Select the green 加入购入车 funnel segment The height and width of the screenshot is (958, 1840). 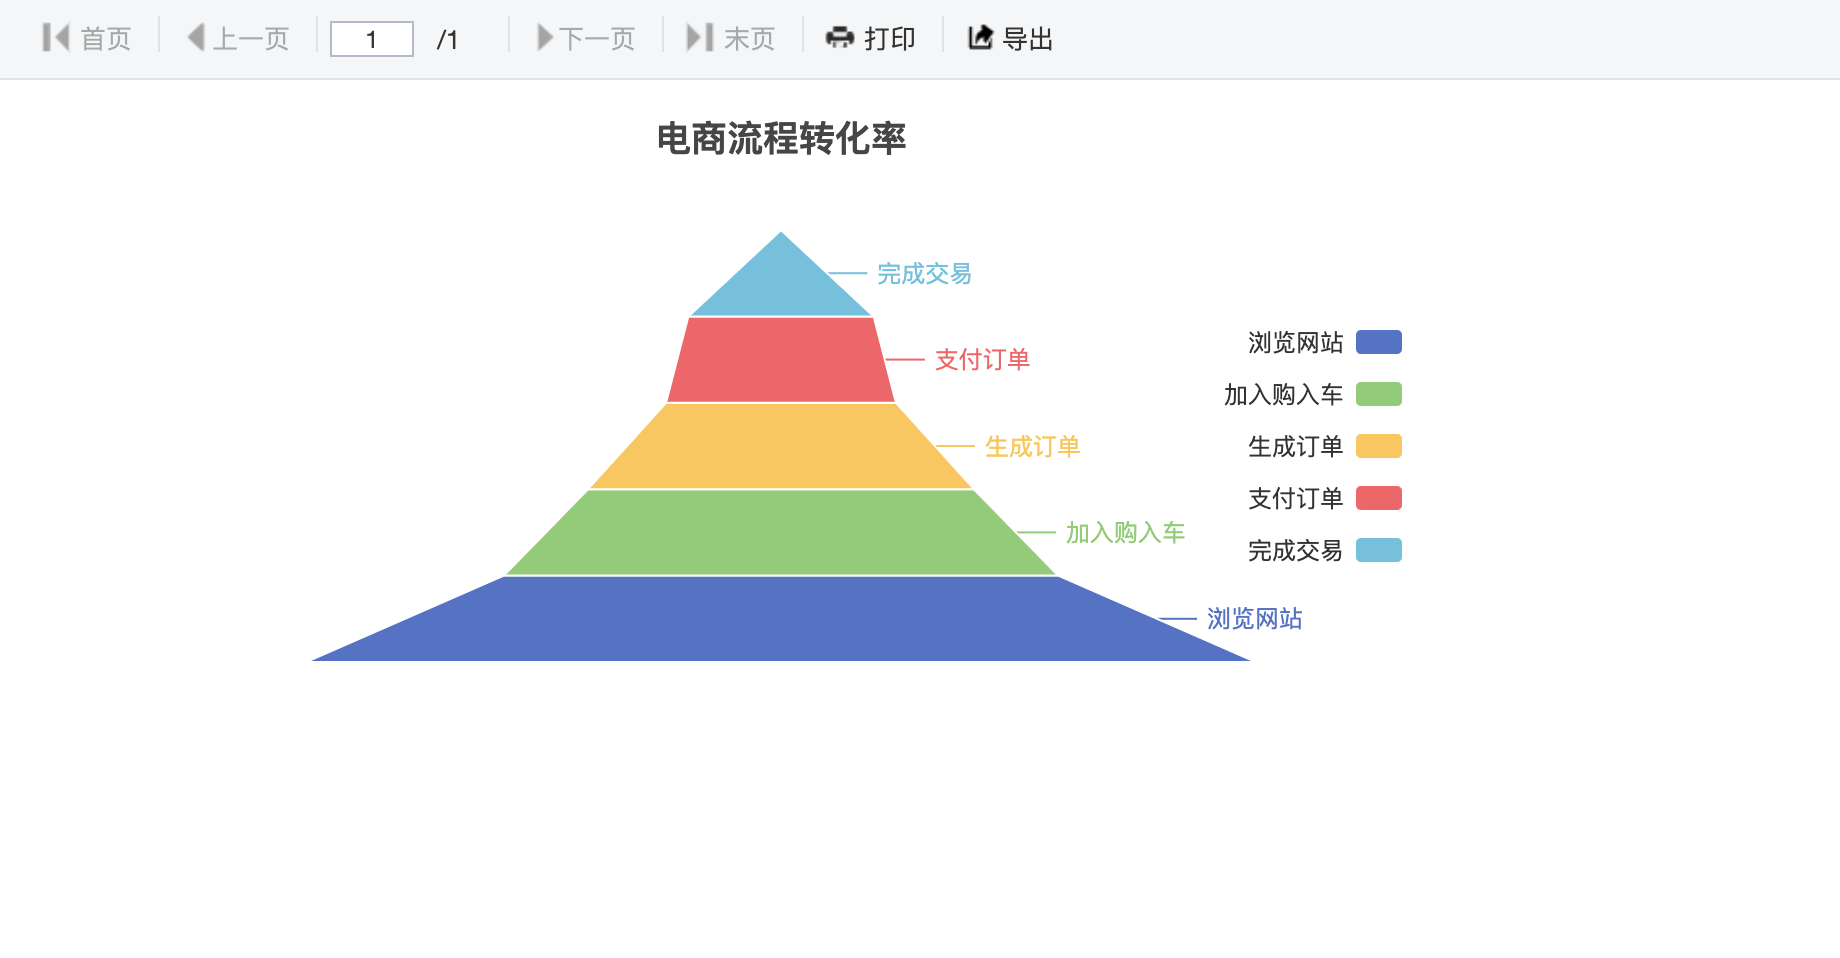coord(781,532)
